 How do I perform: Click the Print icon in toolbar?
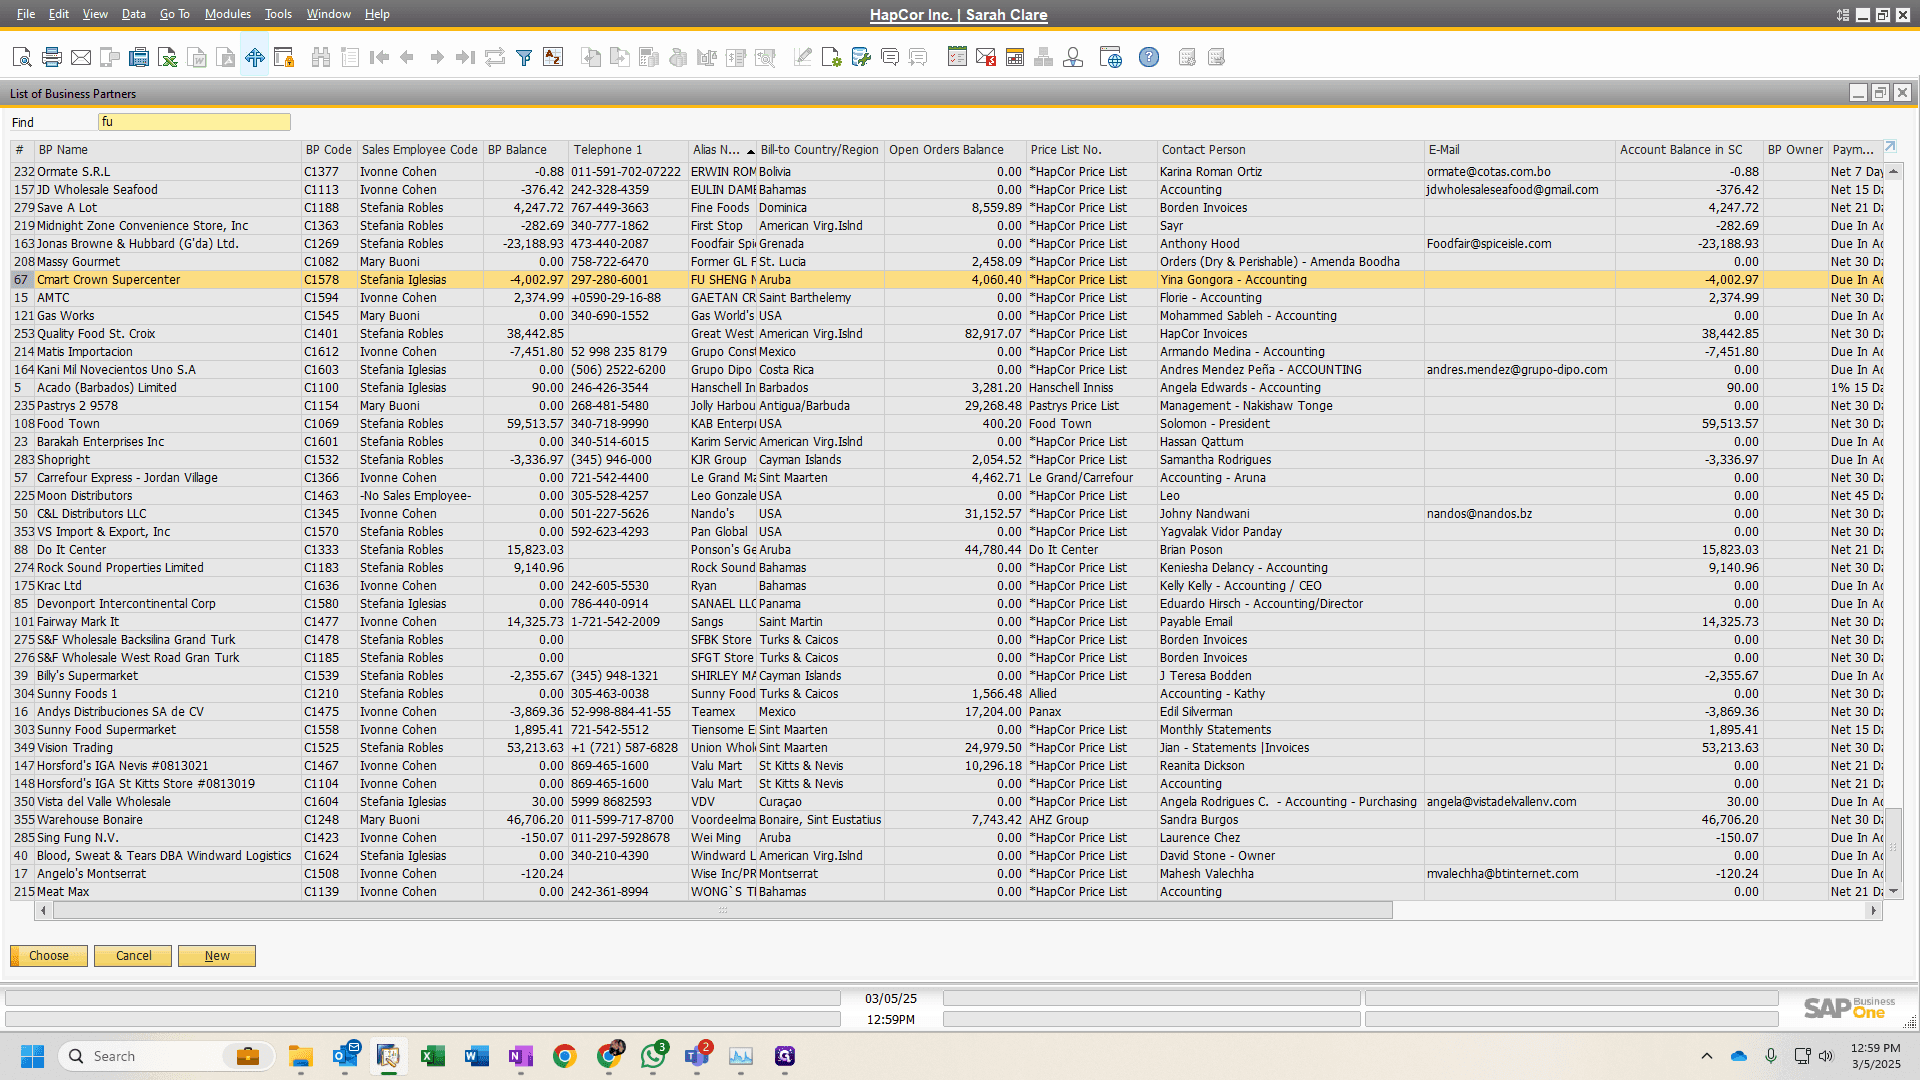[x=52, y=57]
